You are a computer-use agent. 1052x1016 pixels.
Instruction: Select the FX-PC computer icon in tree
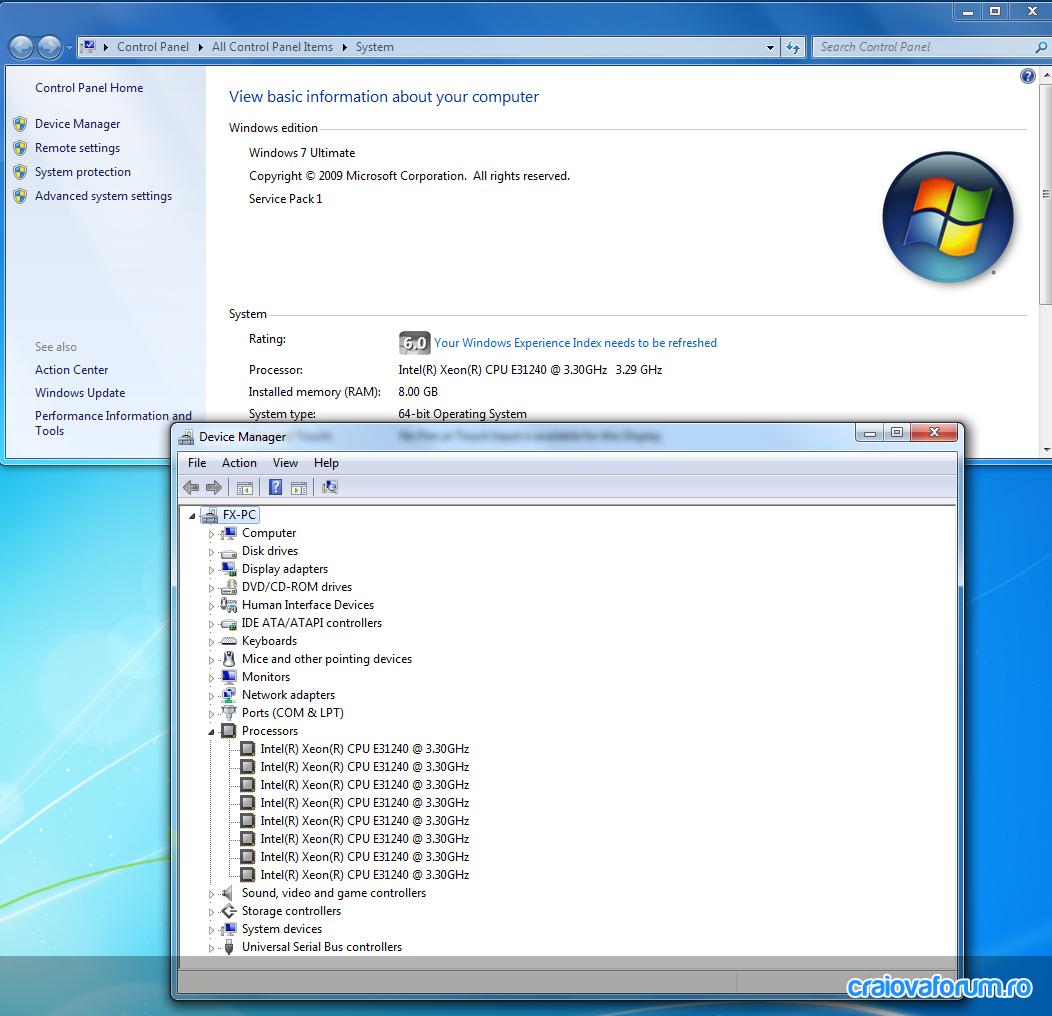209,515
